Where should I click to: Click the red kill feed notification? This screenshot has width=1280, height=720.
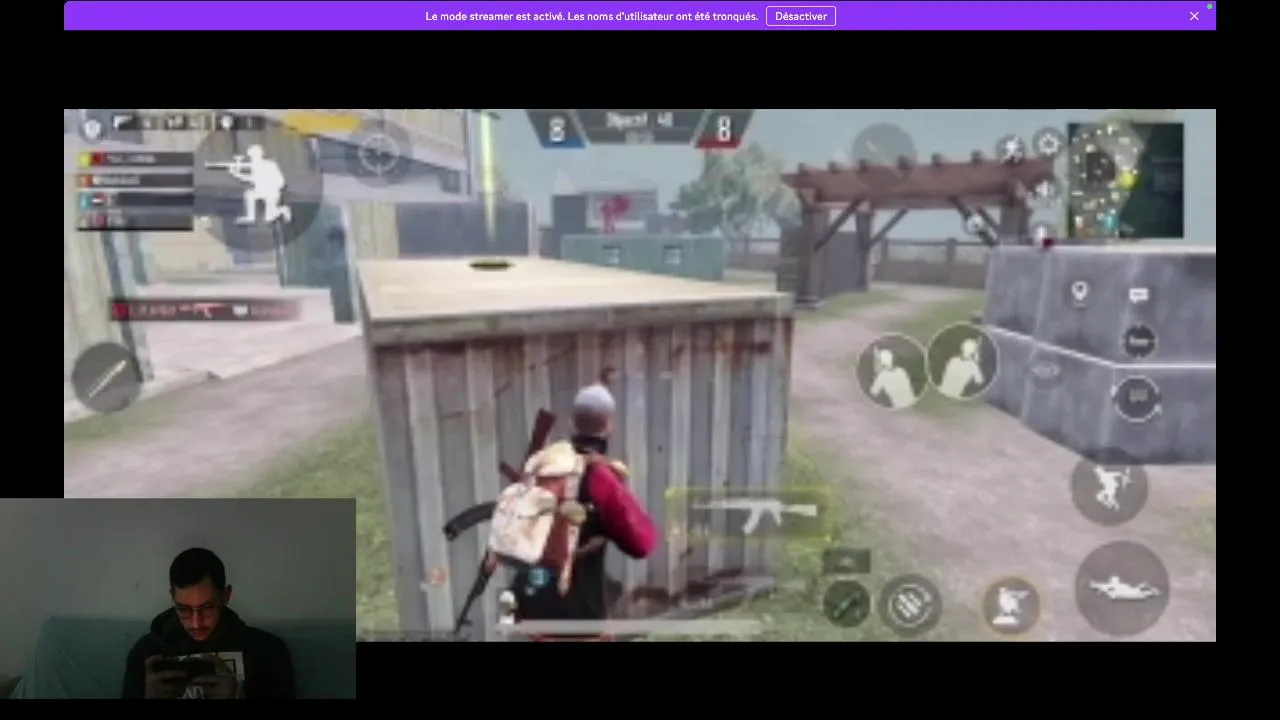207,311
